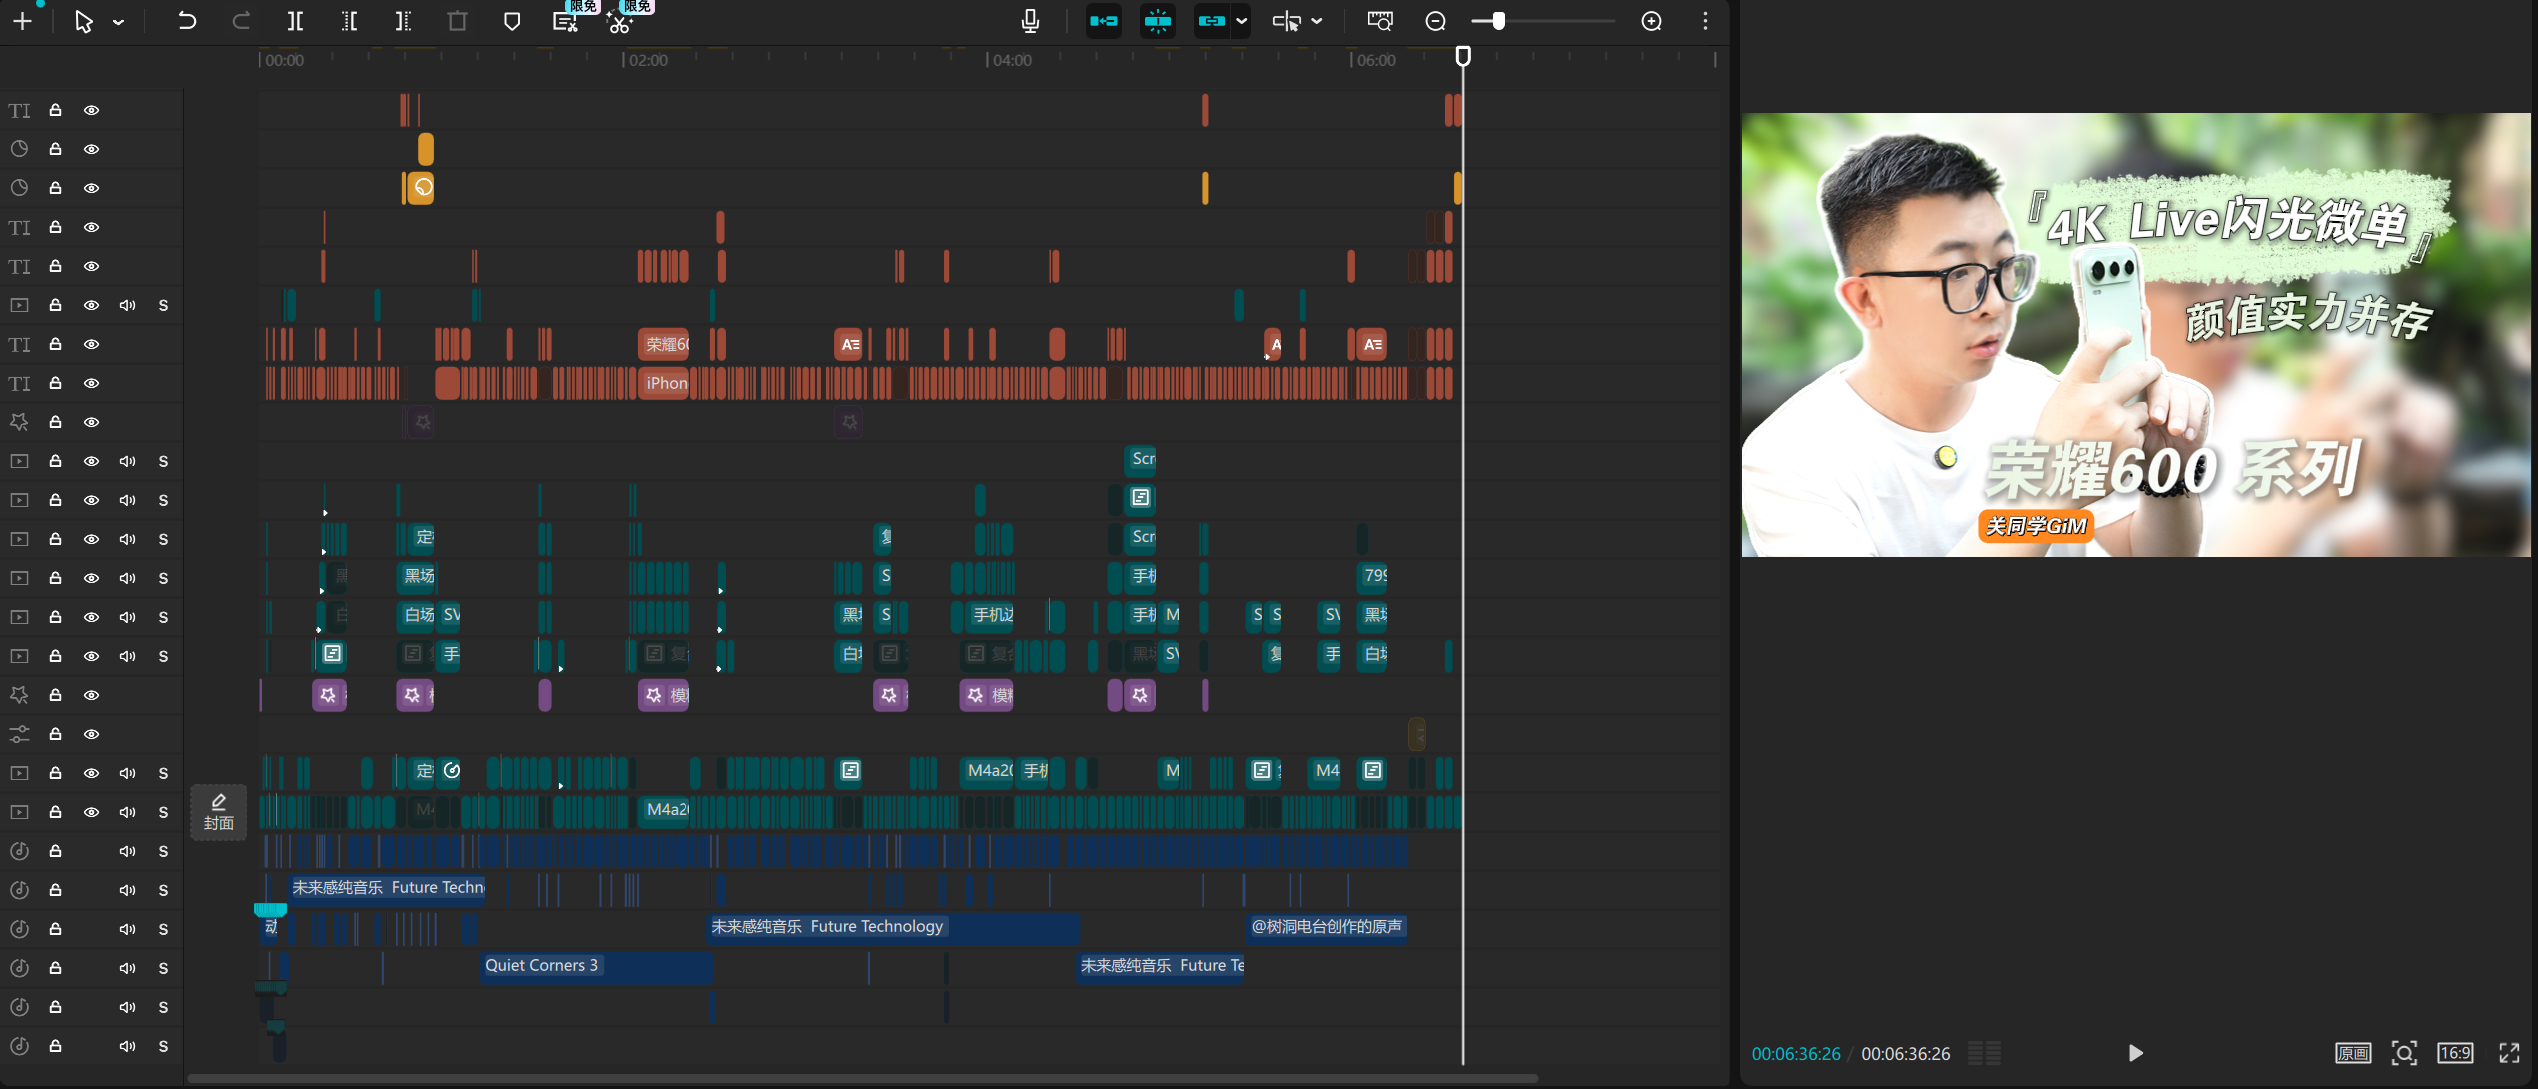The image size is (2538, 1089).
Task: Hide the text track containing the 荣耀6 clip
Action: (x=91, y=344)
